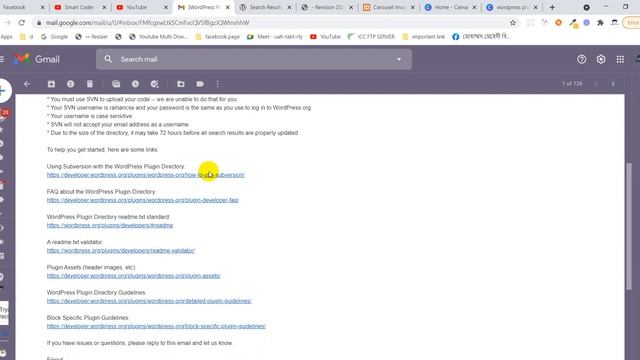640x360 pixels.
Task: Open Gmail settings gear
Action: (600, 59)
